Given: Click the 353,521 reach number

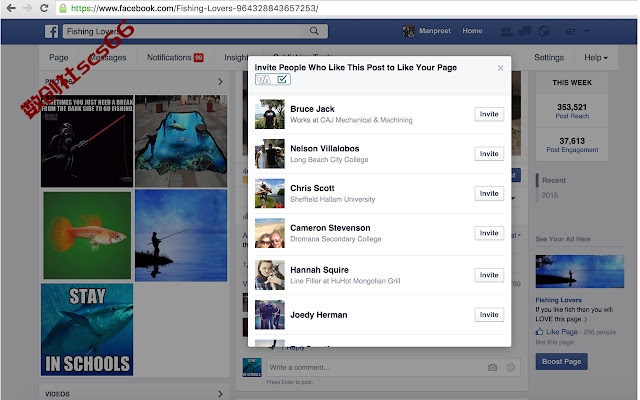Looking at the screenshot, I should point(572,107).
